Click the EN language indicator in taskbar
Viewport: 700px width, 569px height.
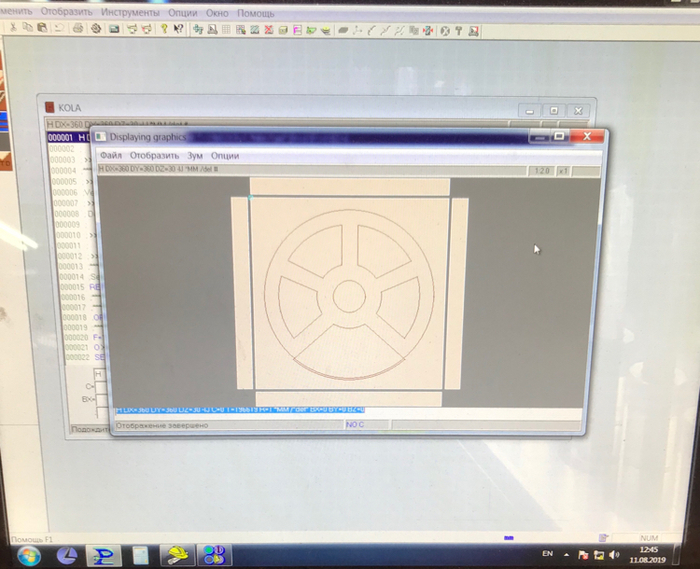548,553
